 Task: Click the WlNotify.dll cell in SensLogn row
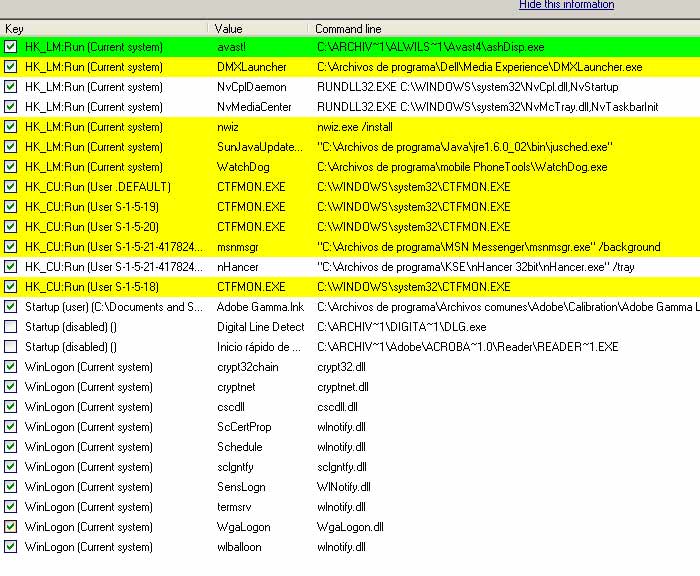344,487
